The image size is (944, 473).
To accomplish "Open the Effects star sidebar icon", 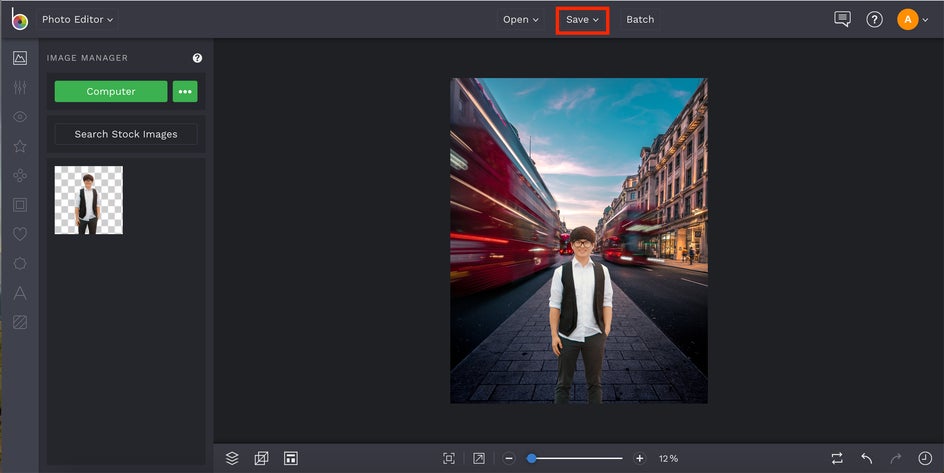I will pyautogui.click(x=20, y=146).
